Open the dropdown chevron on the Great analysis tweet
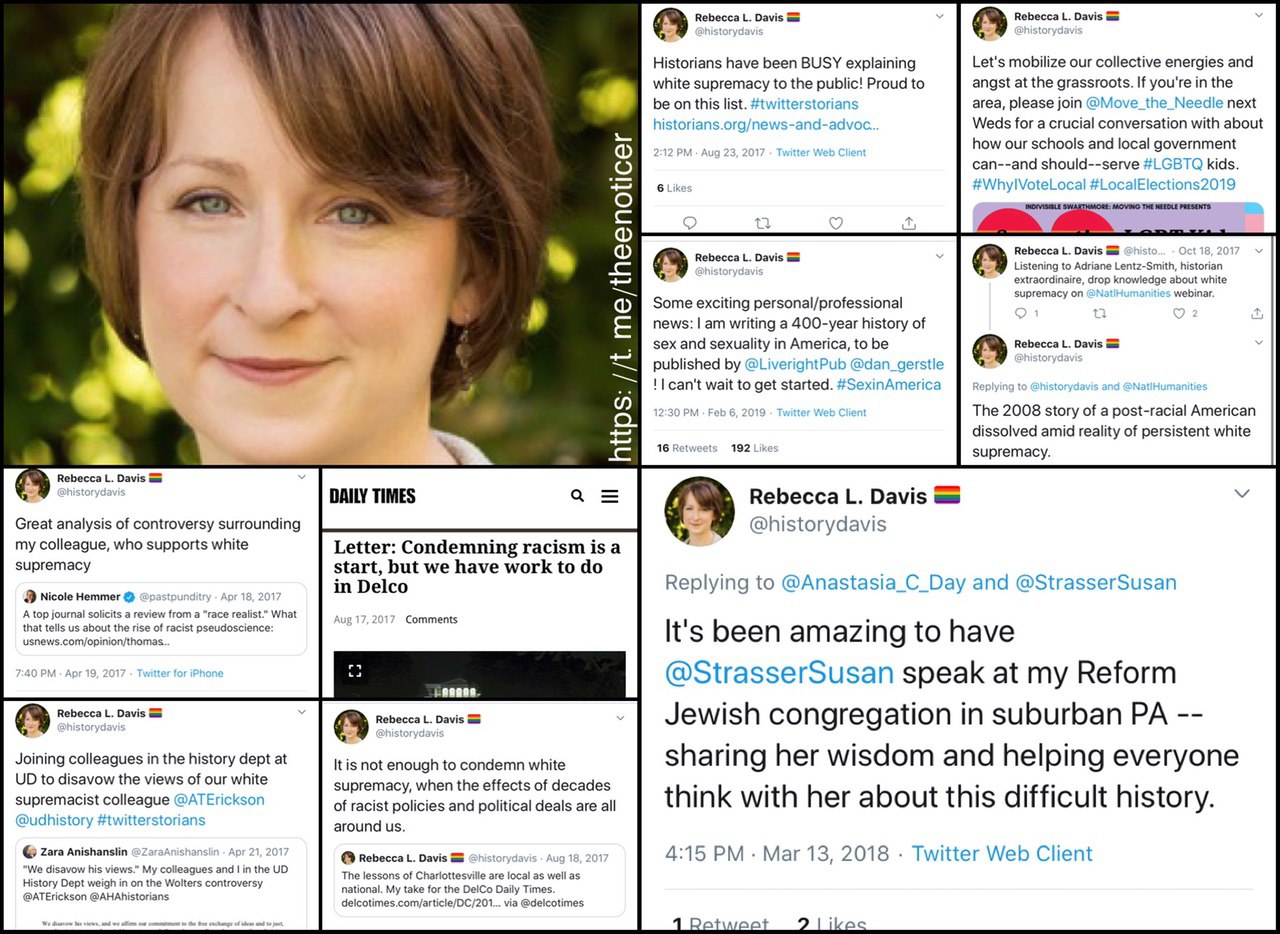This screenshot has width=1280, height=934. pos(302,477)
